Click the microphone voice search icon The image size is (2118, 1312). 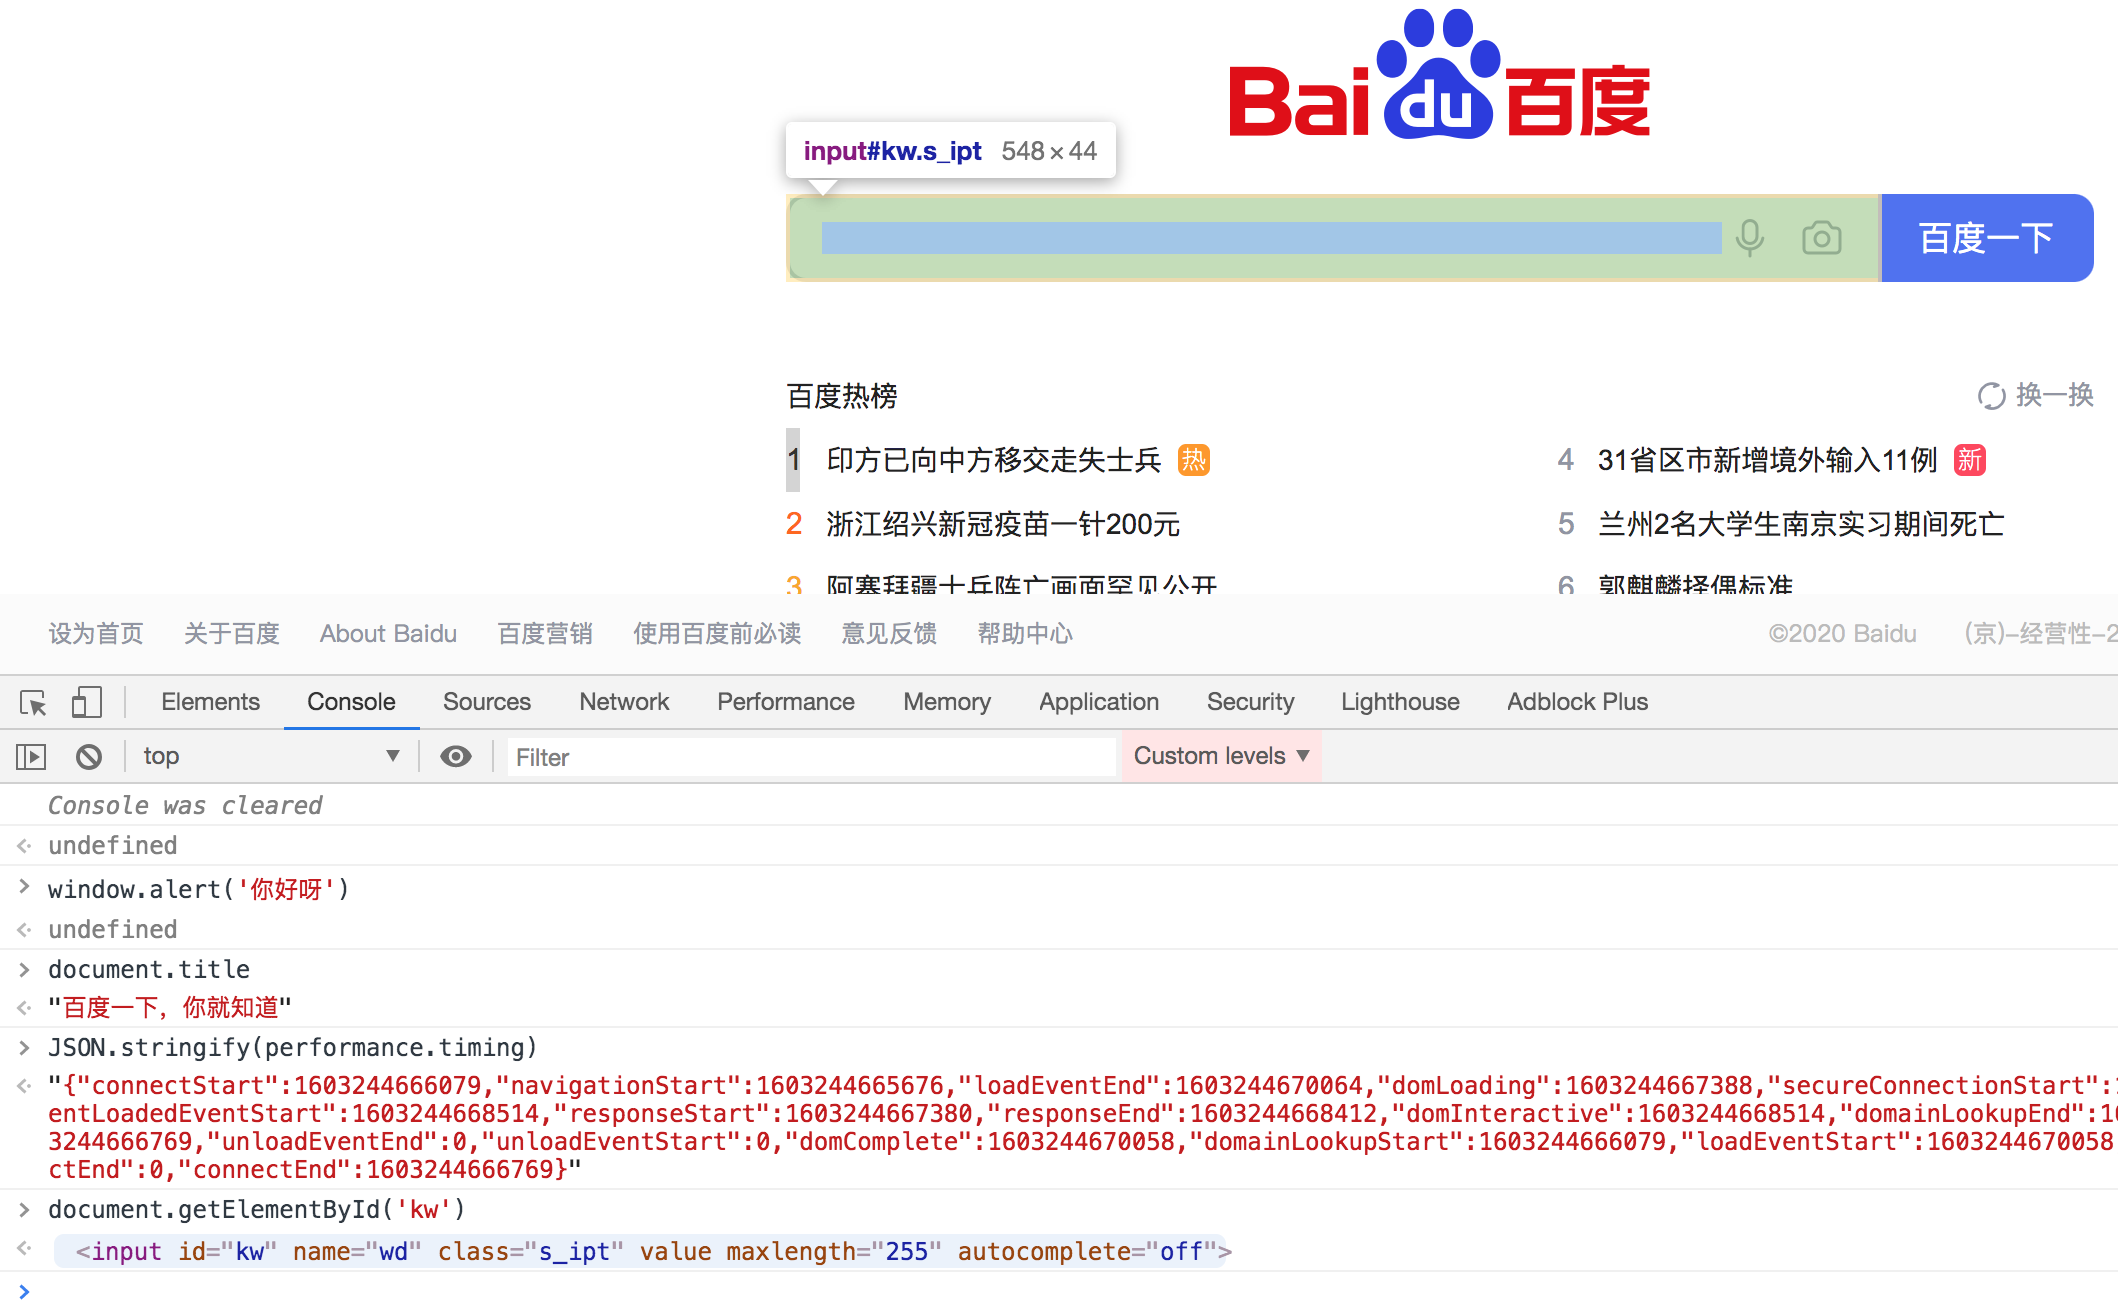1750,238
